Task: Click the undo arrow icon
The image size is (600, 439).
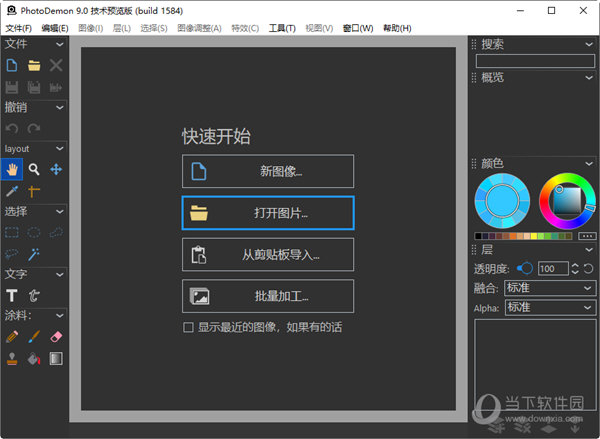Action: 12,129
